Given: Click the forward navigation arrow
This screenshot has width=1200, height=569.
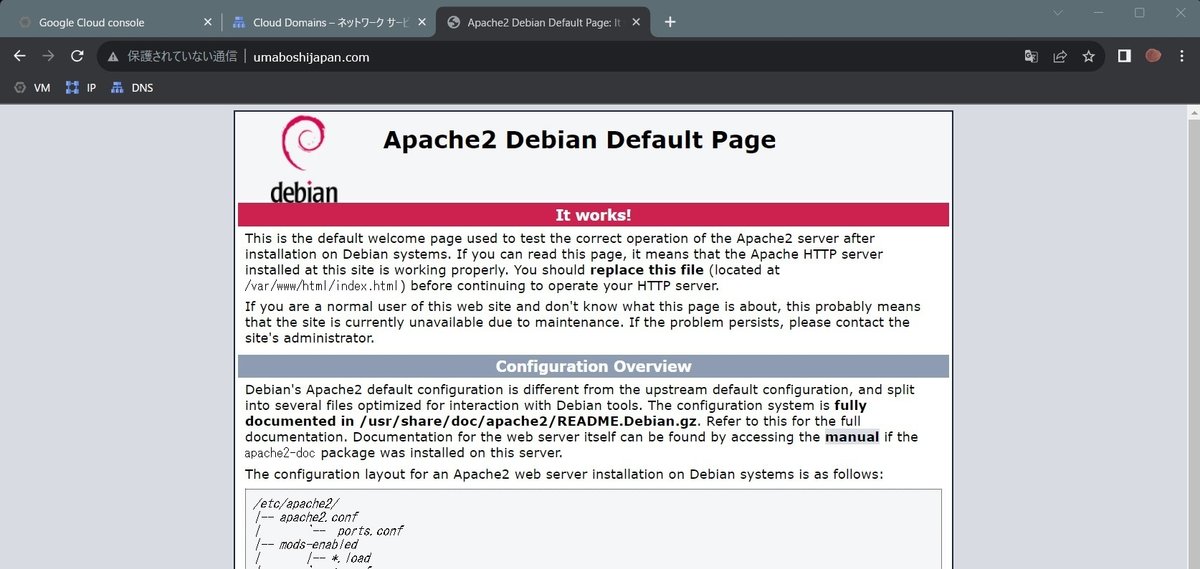Looking at the screenshot, I should coord(48,56).
